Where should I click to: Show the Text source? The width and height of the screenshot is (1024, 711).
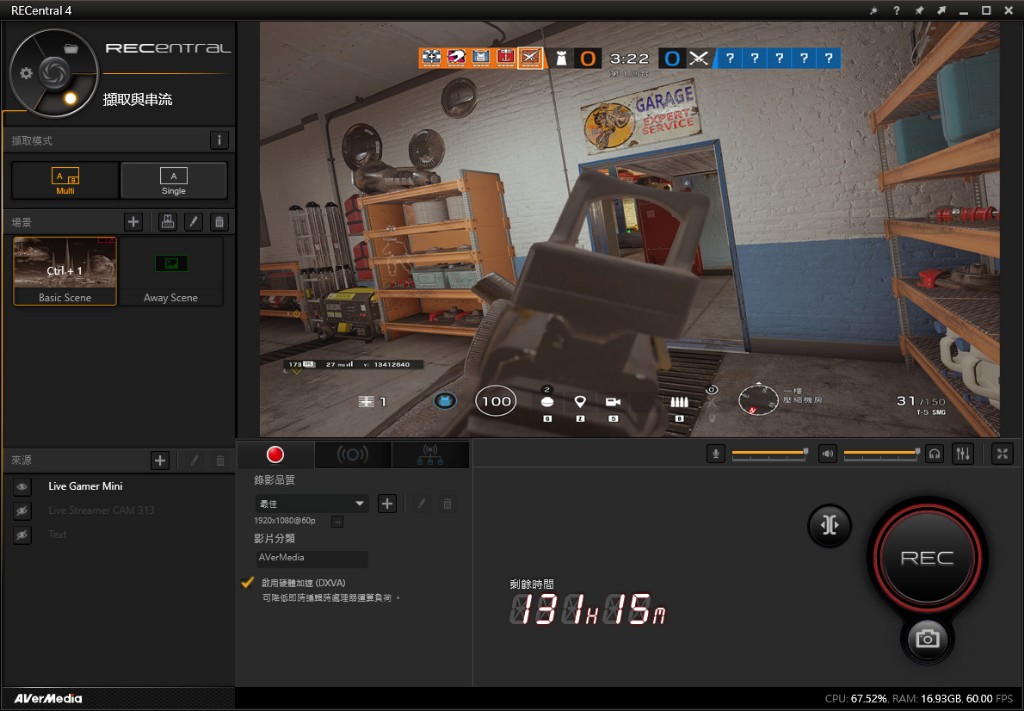(22, 535)
